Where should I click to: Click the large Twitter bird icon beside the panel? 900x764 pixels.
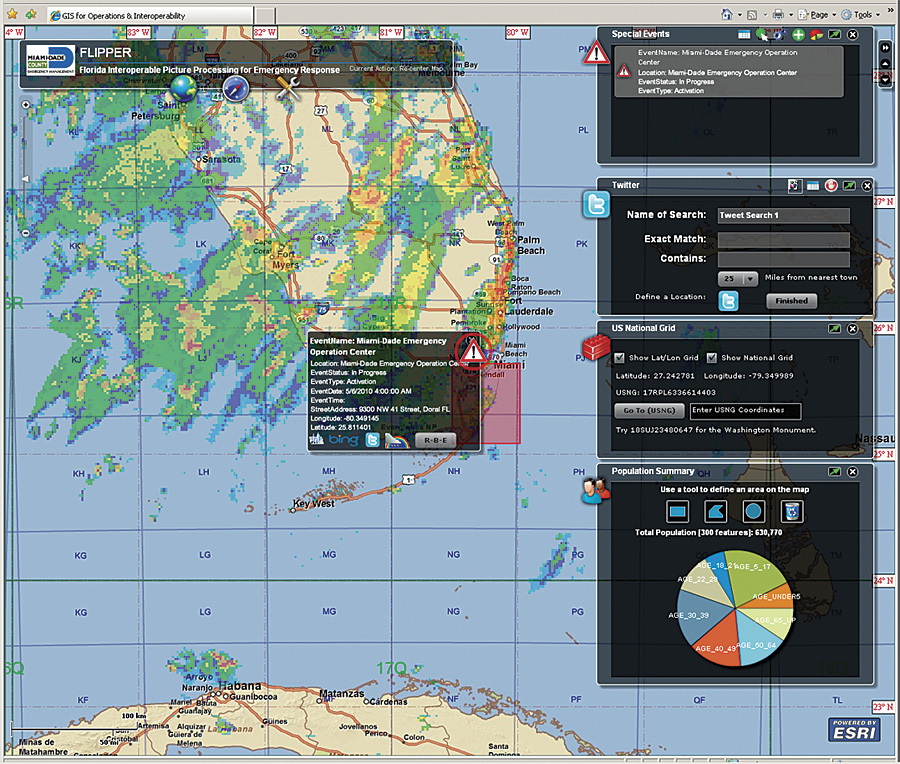596,205
